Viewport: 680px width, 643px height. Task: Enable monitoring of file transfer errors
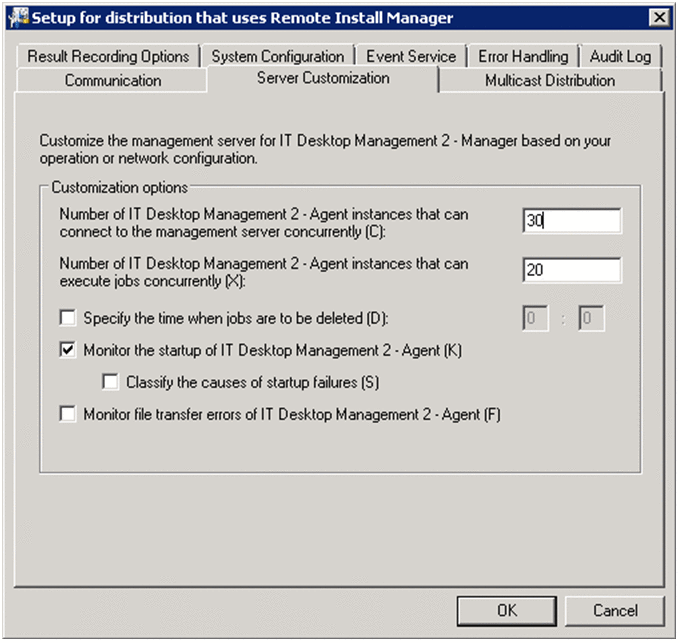(68, 414)
